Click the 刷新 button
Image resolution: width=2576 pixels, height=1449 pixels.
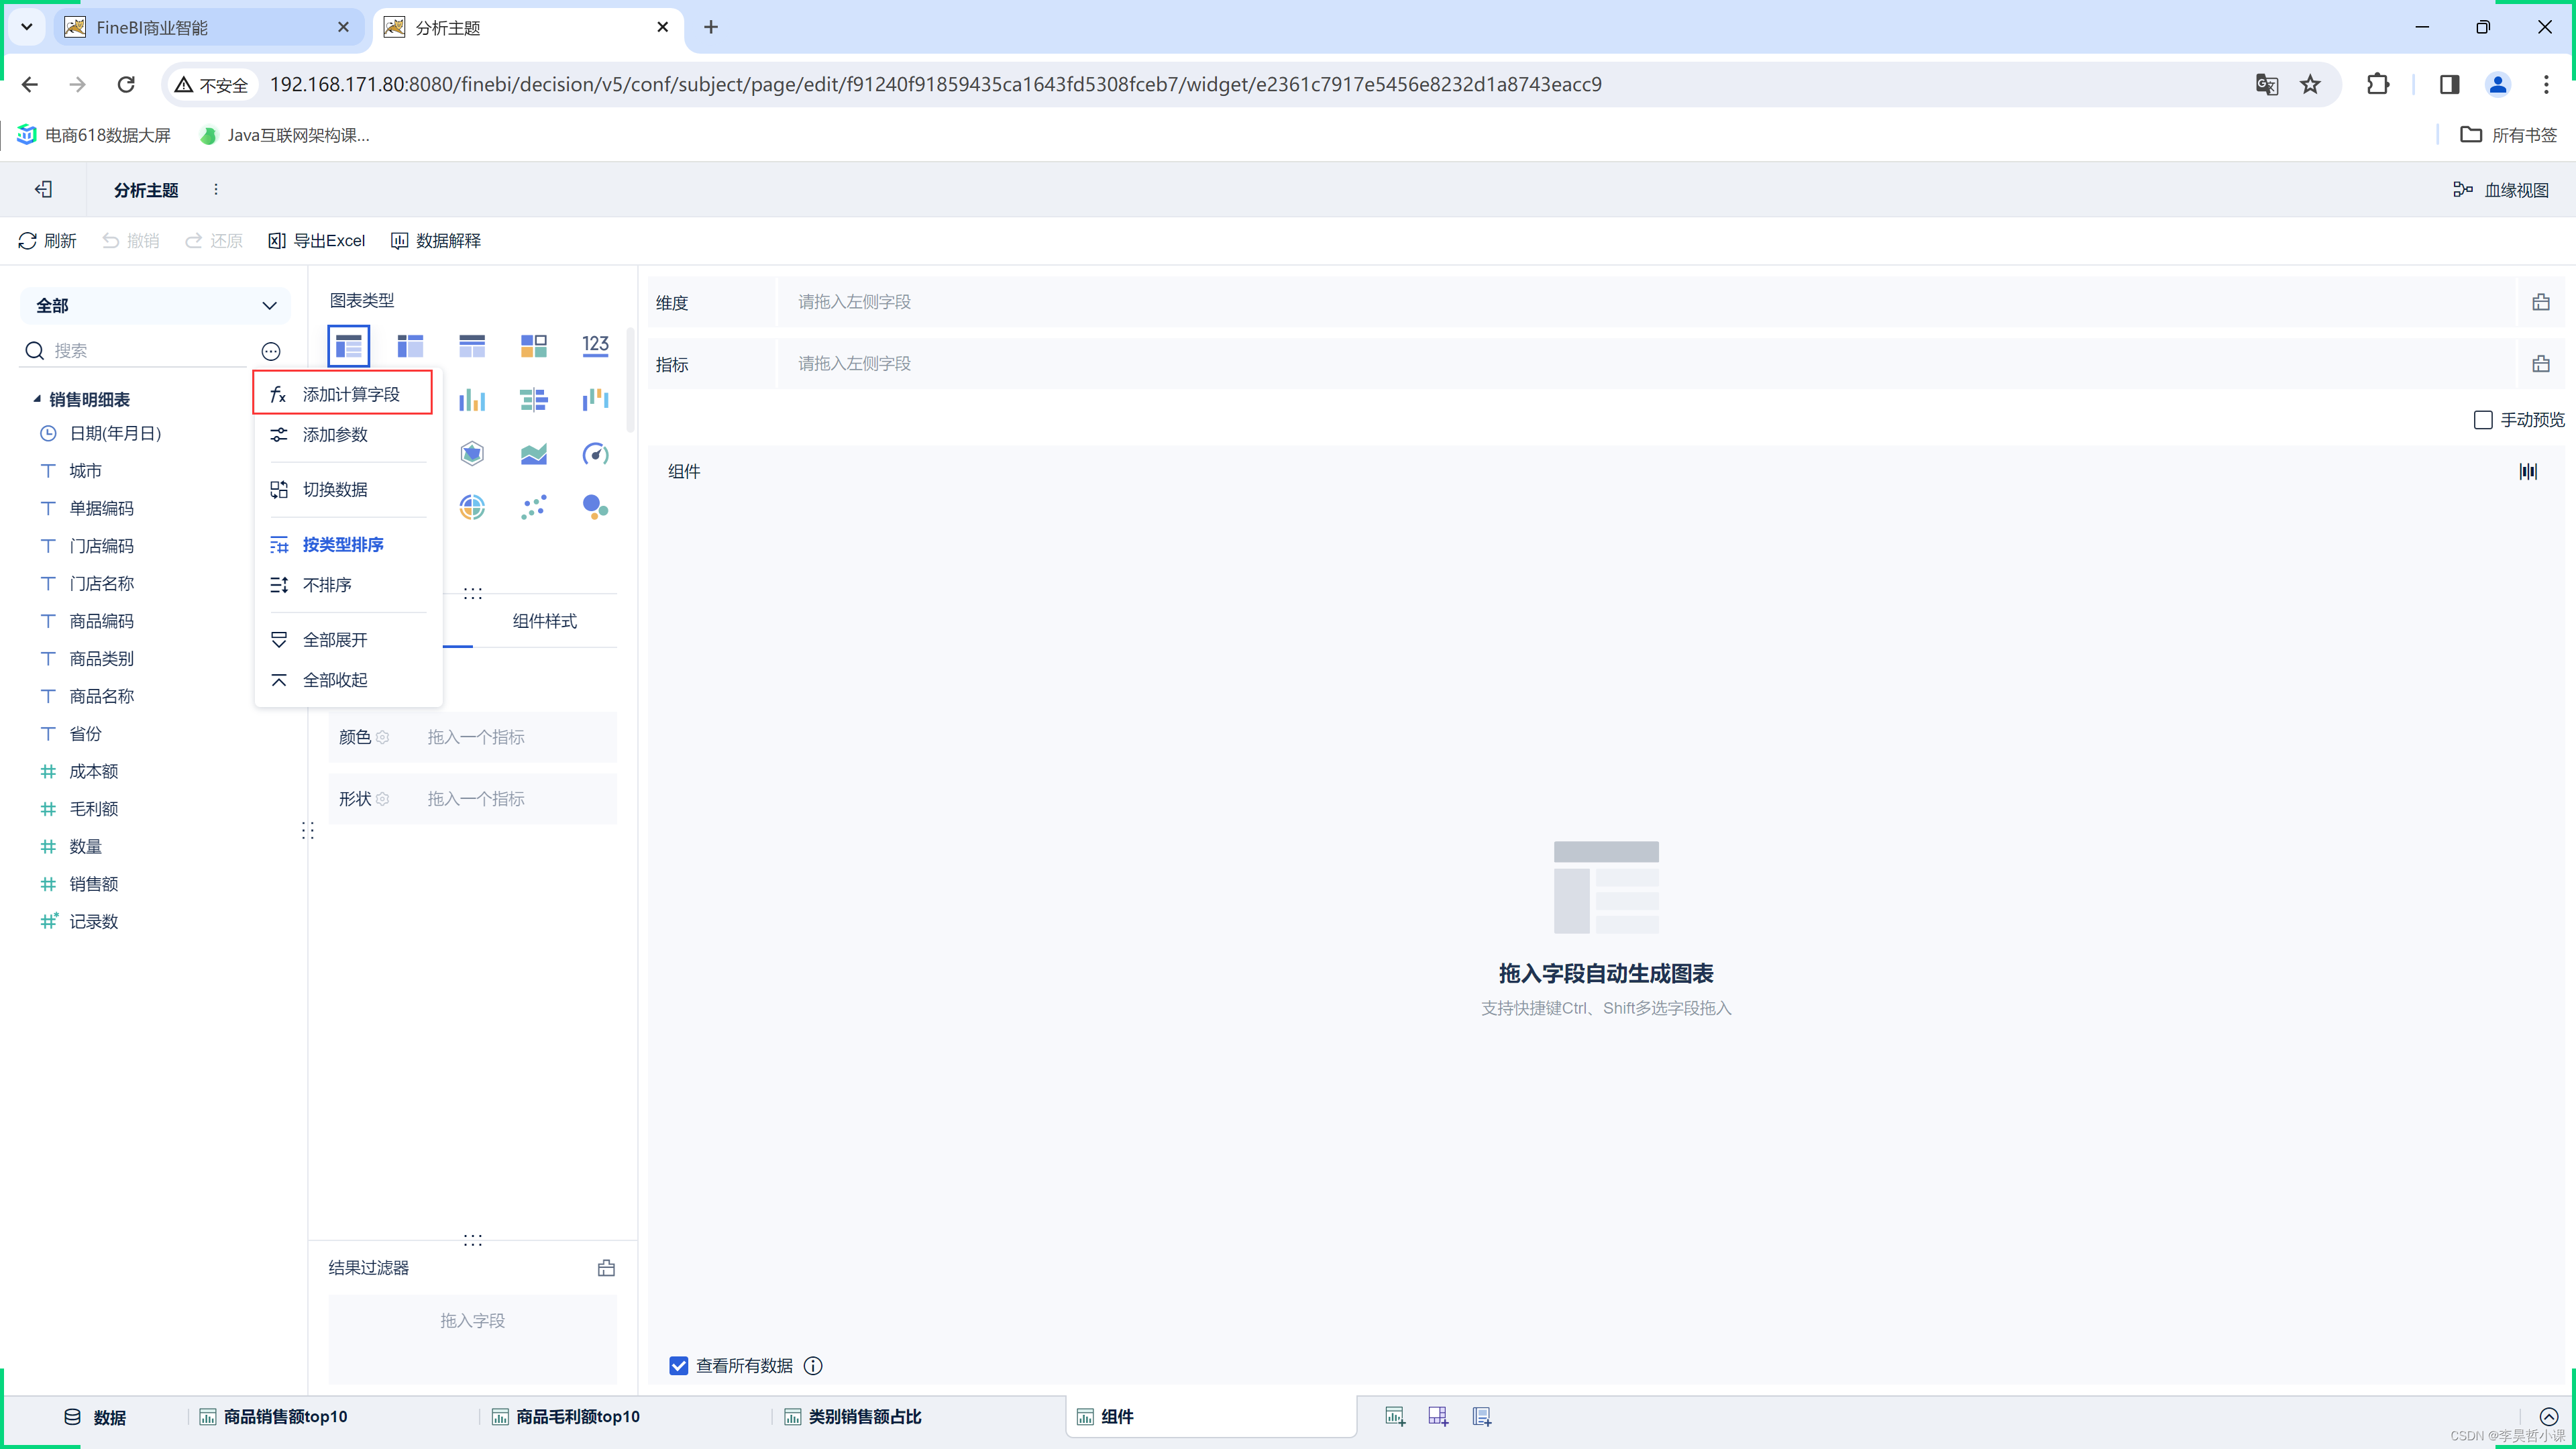47,241
